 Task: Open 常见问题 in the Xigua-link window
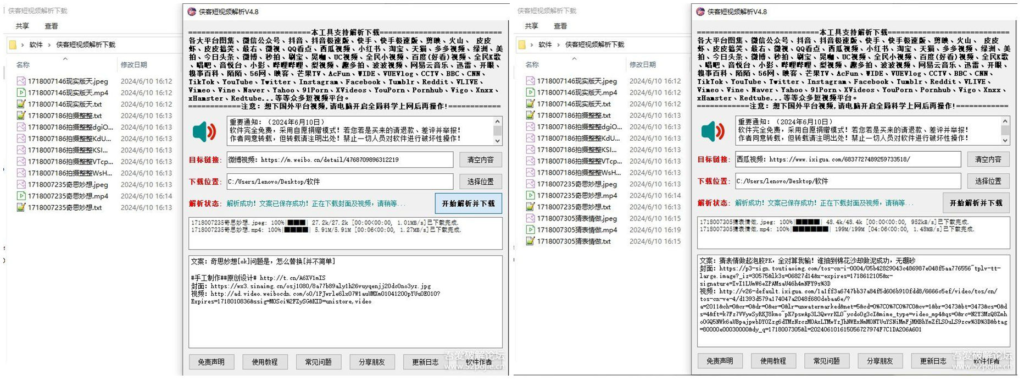point(826,361)
